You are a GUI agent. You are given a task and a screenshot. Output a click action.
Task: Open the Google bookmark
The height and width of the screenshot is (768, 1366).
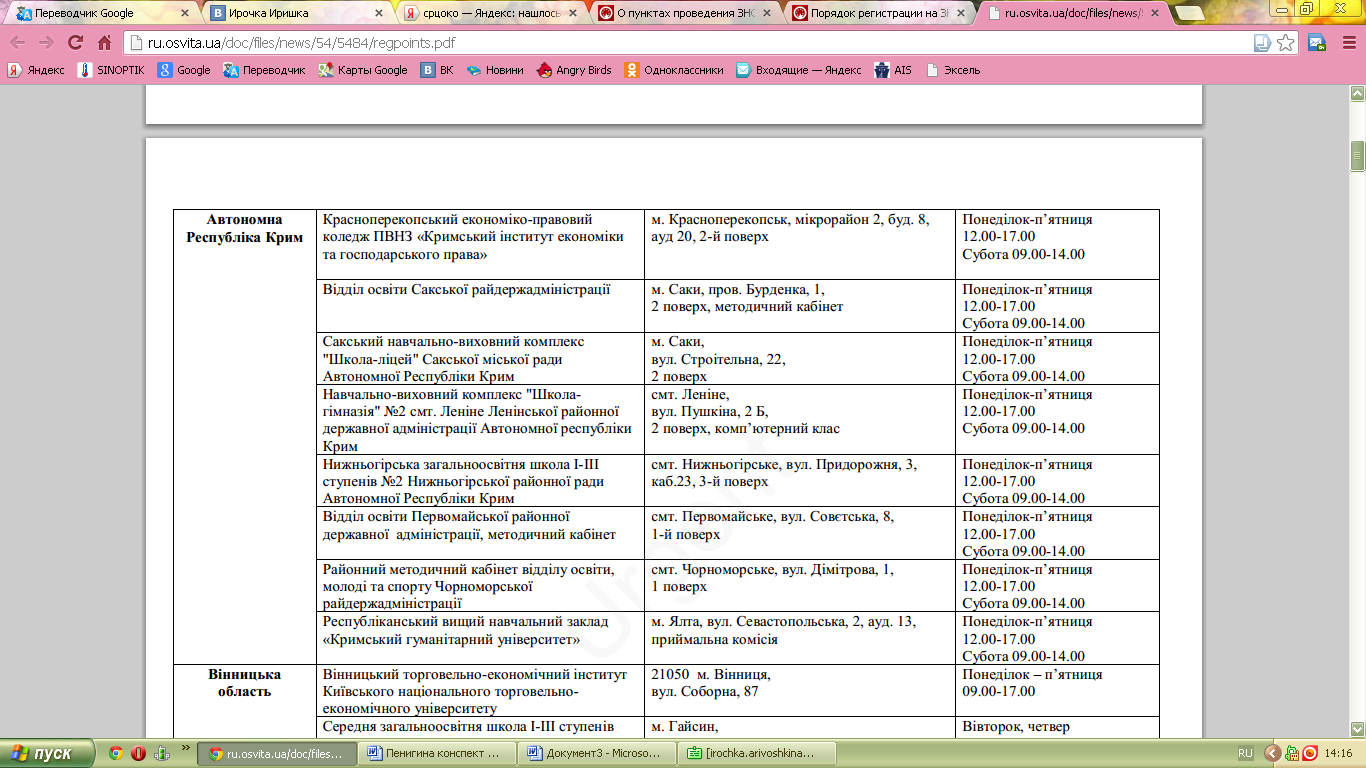[184, 70]
